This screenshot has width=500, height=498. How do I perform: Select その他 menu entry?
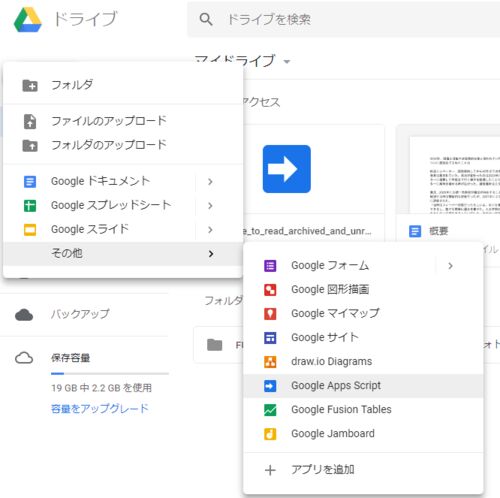[123, 254]
